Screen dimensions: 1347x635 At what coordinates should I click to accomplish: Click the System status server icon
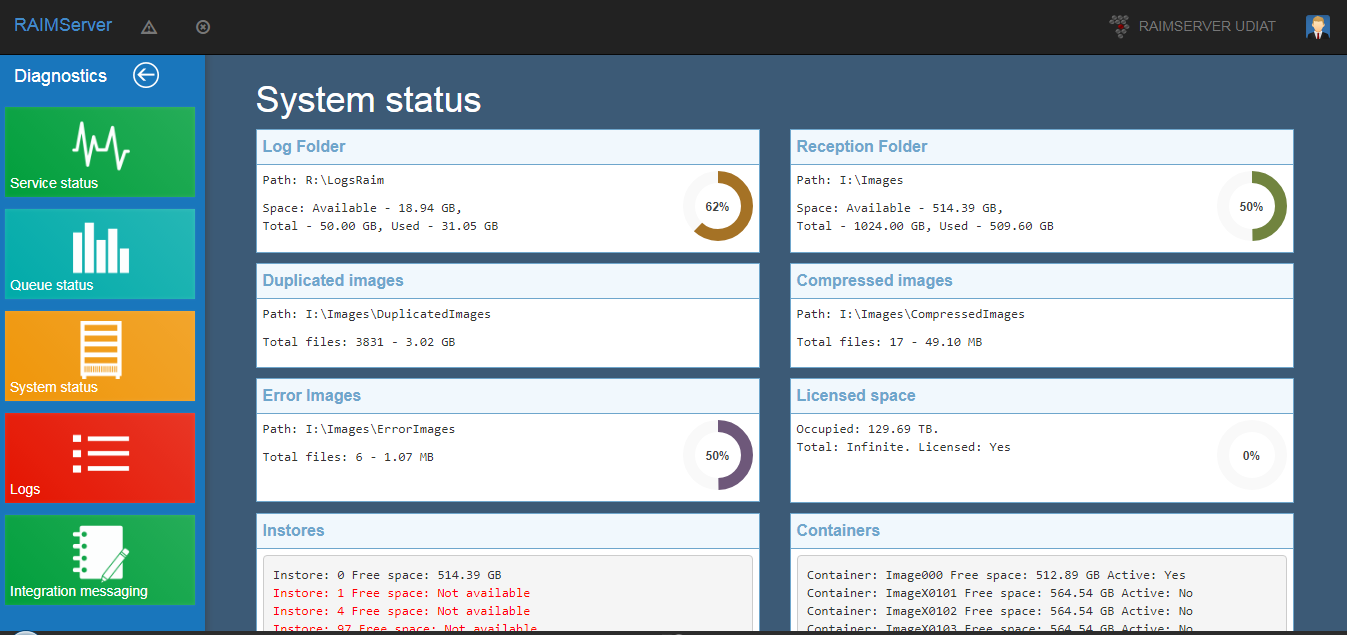click(x=100, y=349)
